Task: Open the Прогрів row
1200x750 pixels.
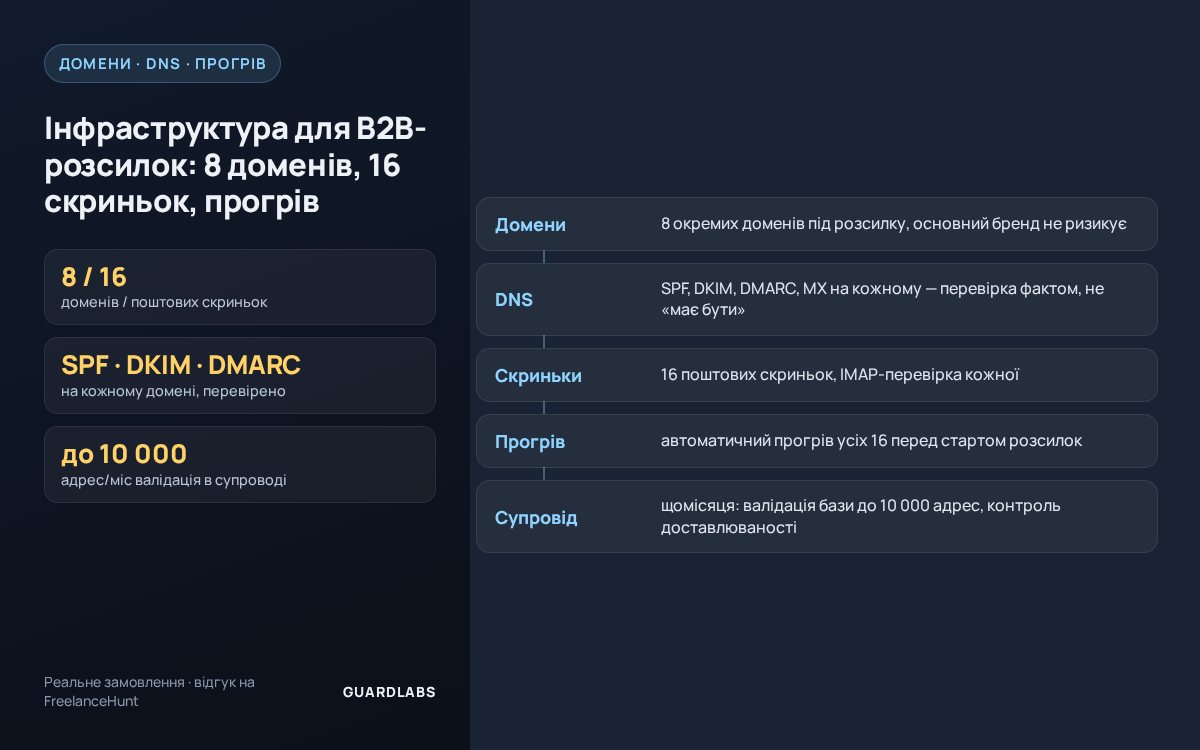Action: [x=817, y=441]
